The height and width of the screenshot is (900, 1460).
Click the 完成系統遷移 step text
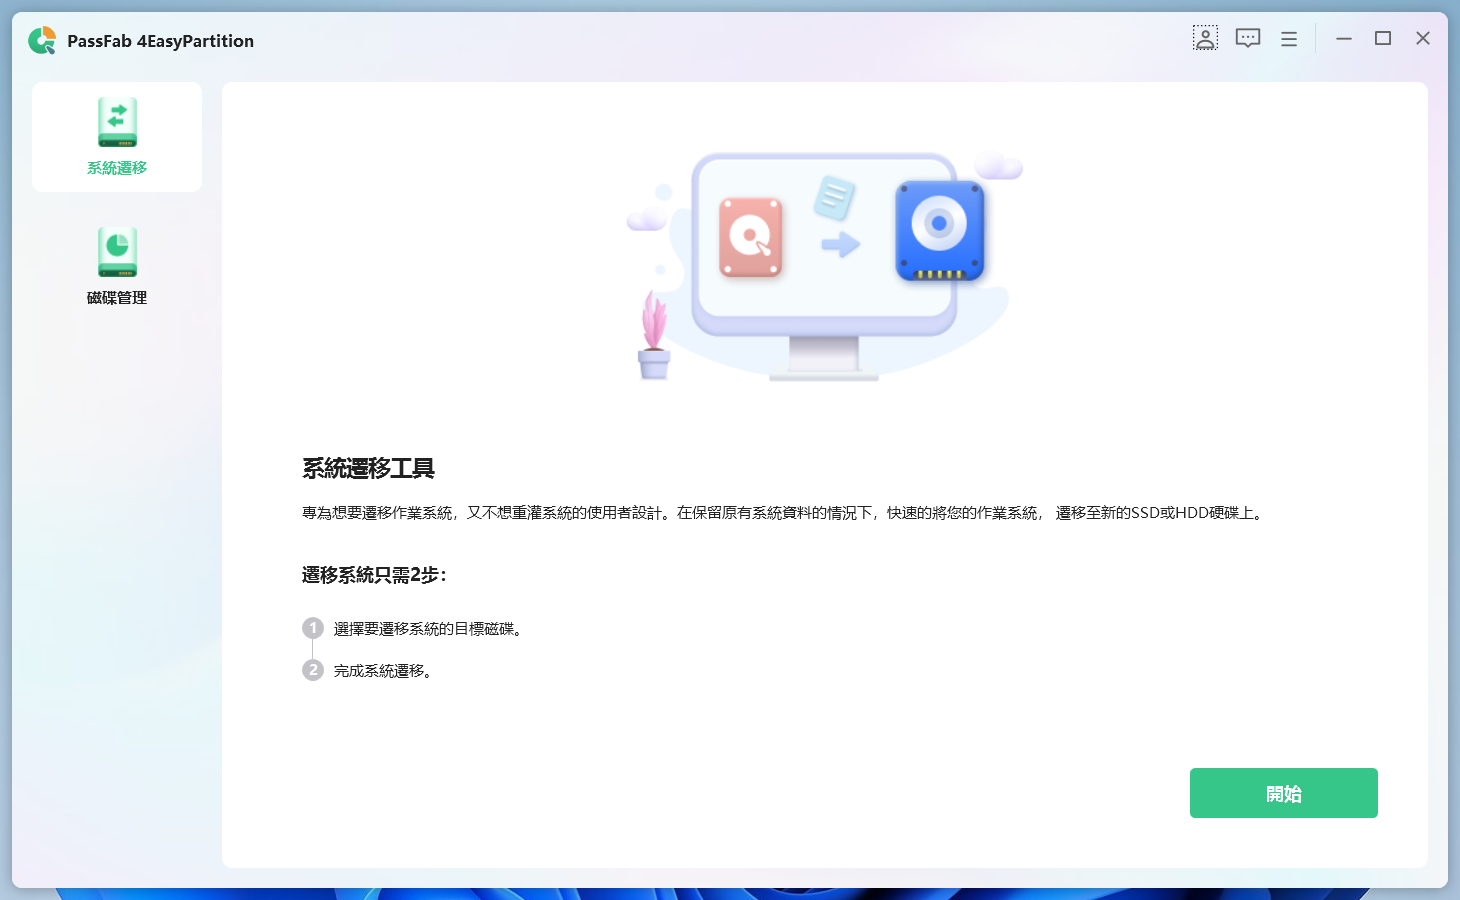point(384,670)
